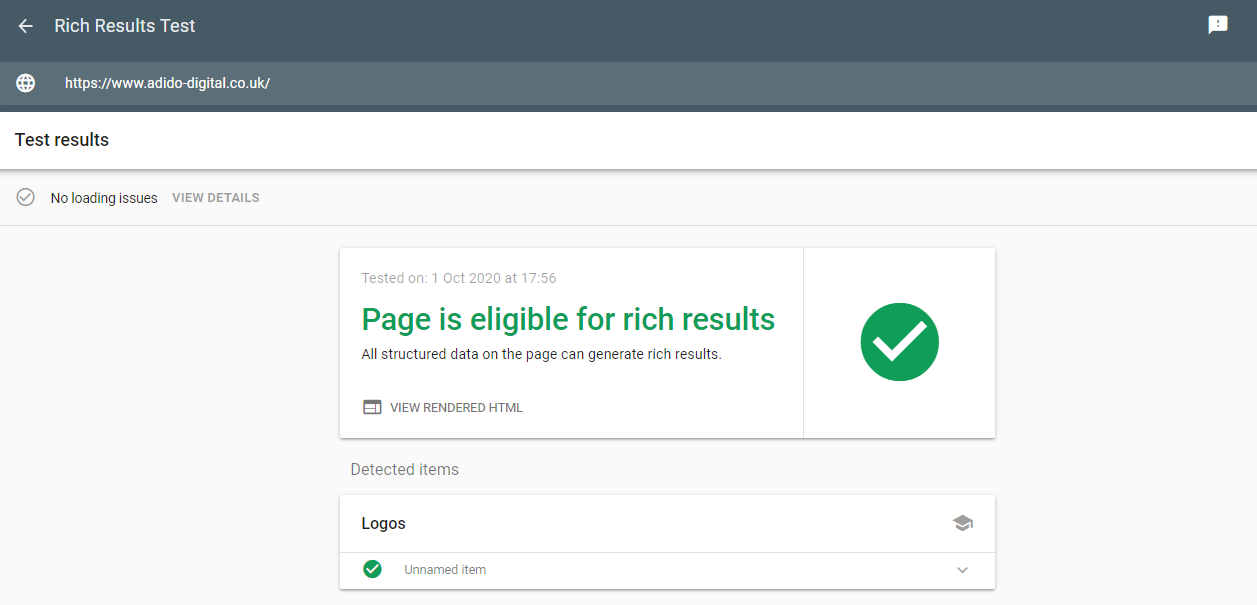Open the send feedback icon
Image resolution: width=1257 pixels, height=605 pixels.
[x=1217, y=26]
